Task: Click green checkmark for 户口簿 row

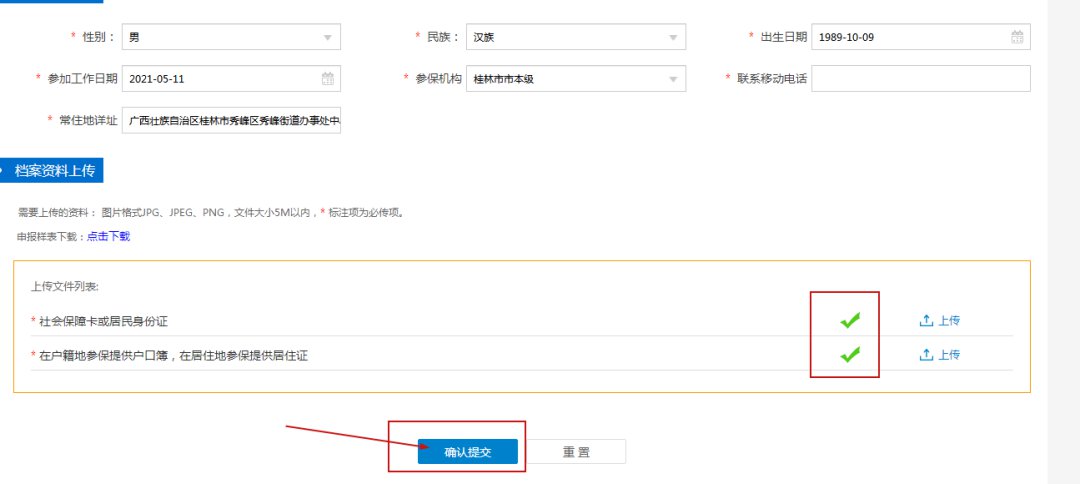Action: [x=850, y=354]
